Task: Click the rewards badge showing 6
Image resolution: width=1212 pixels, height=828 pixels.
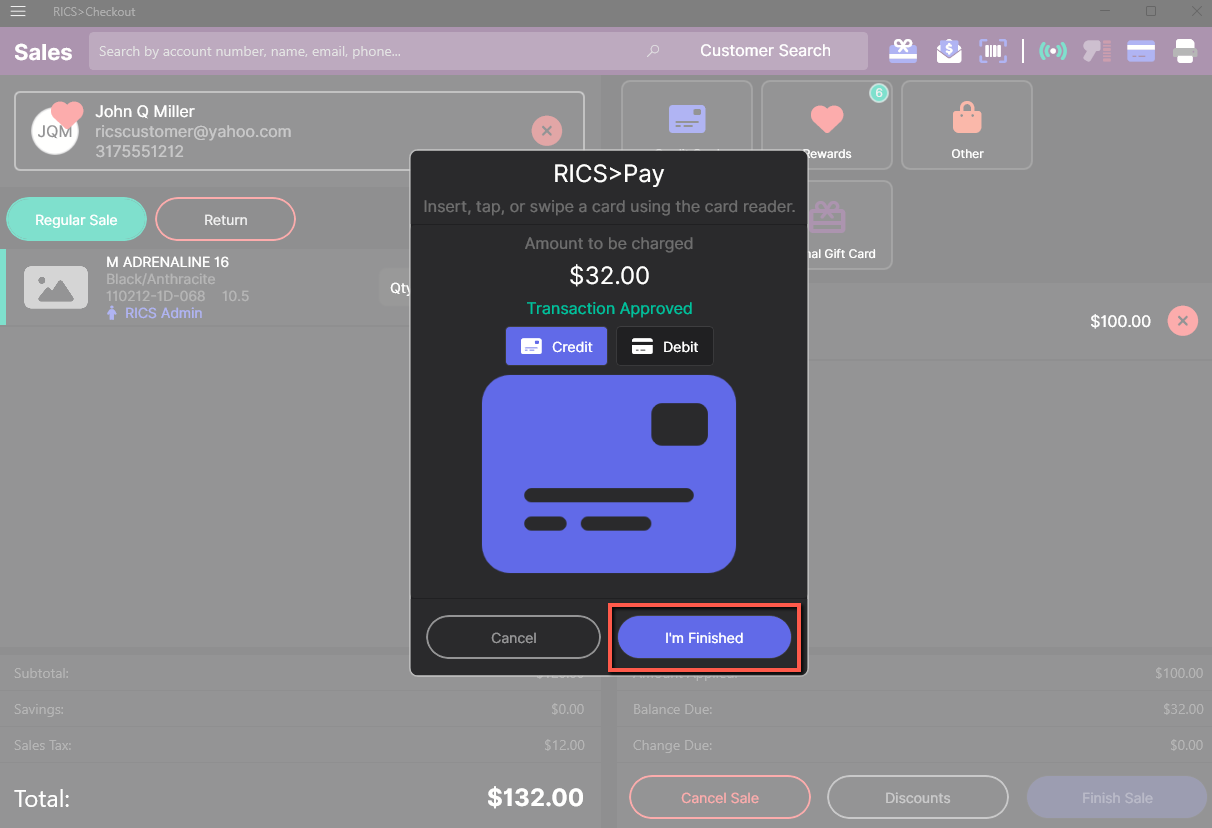Action: click(x=878, y=93)
